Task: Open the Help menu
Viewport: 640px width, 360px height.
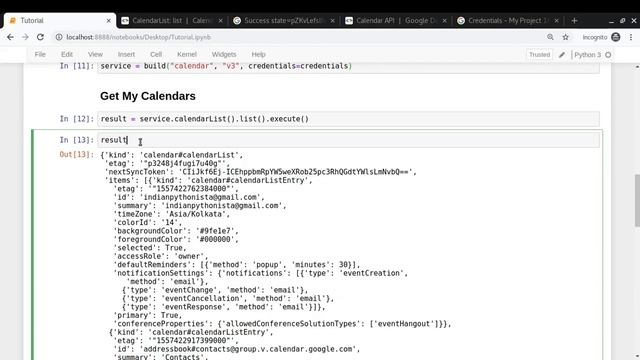Action: 258,54
